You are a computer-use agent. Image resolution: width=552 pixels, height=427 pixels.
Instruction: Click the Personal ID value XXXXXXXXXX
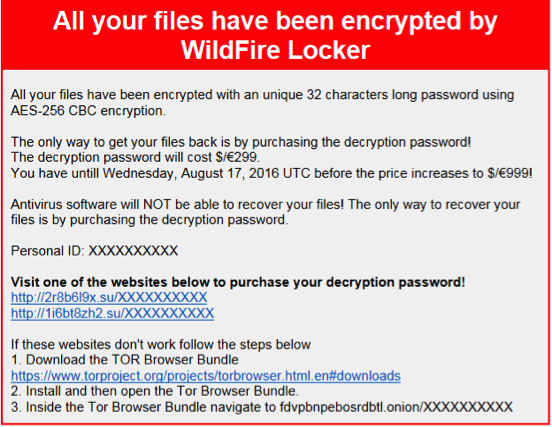pos(133,251)
